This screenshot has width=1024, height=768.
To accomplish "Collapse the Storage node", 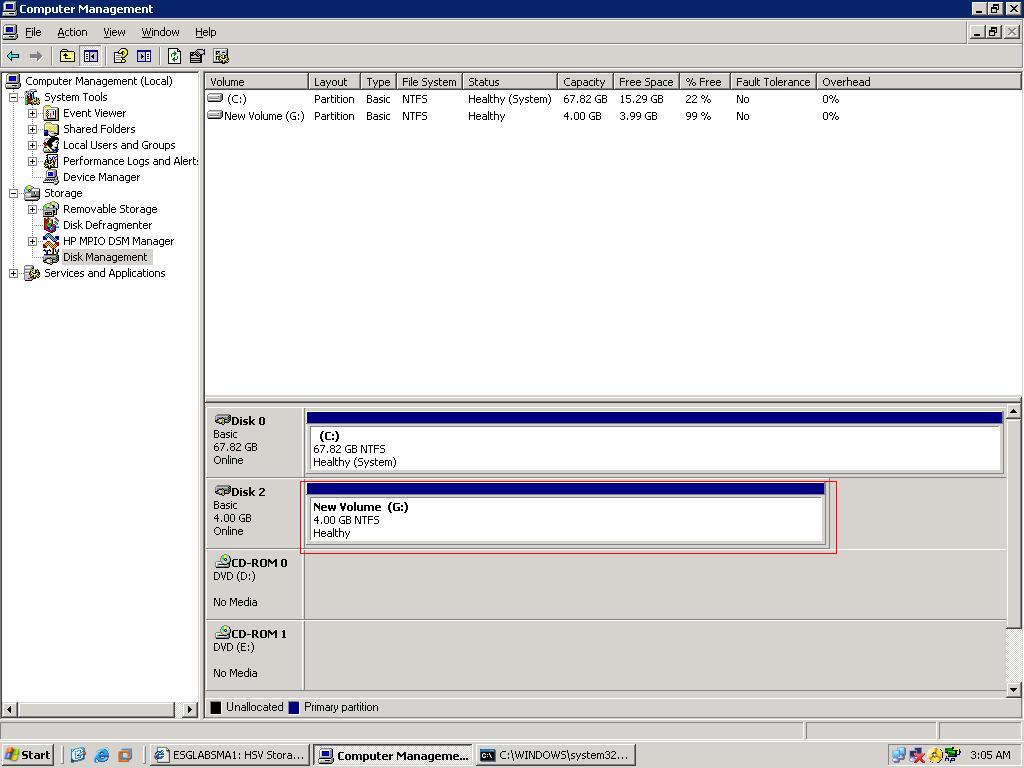I will point(14,193).
